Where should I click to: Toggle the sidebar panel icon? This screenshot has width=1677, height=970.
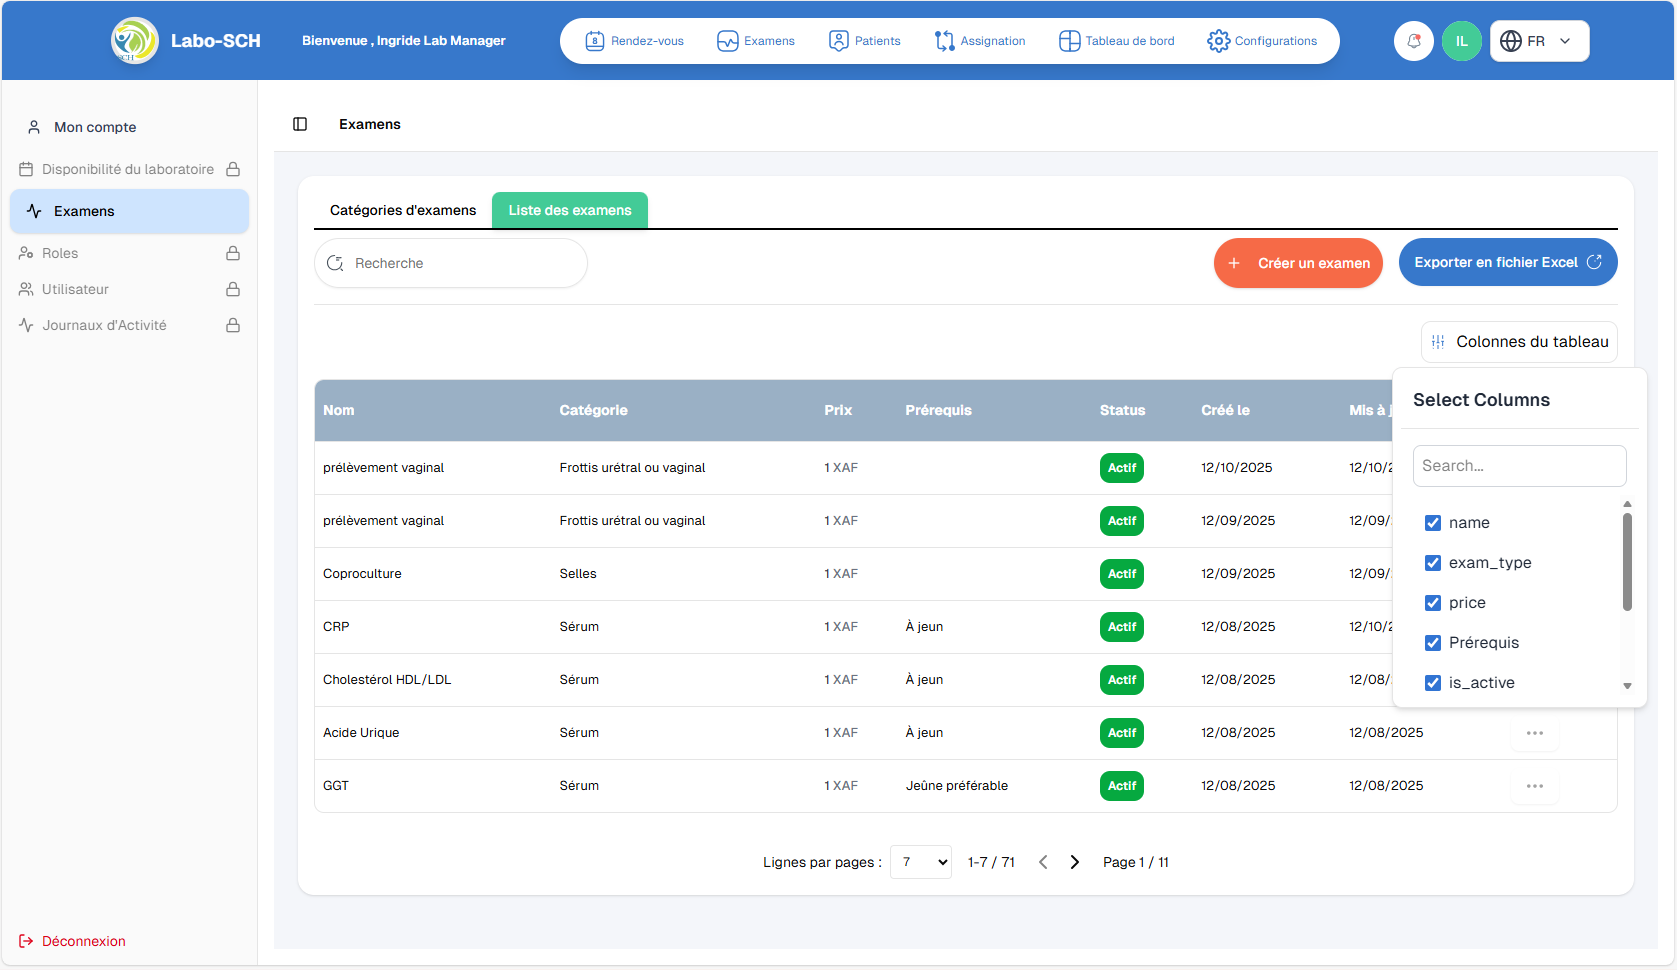click(300, 124)
